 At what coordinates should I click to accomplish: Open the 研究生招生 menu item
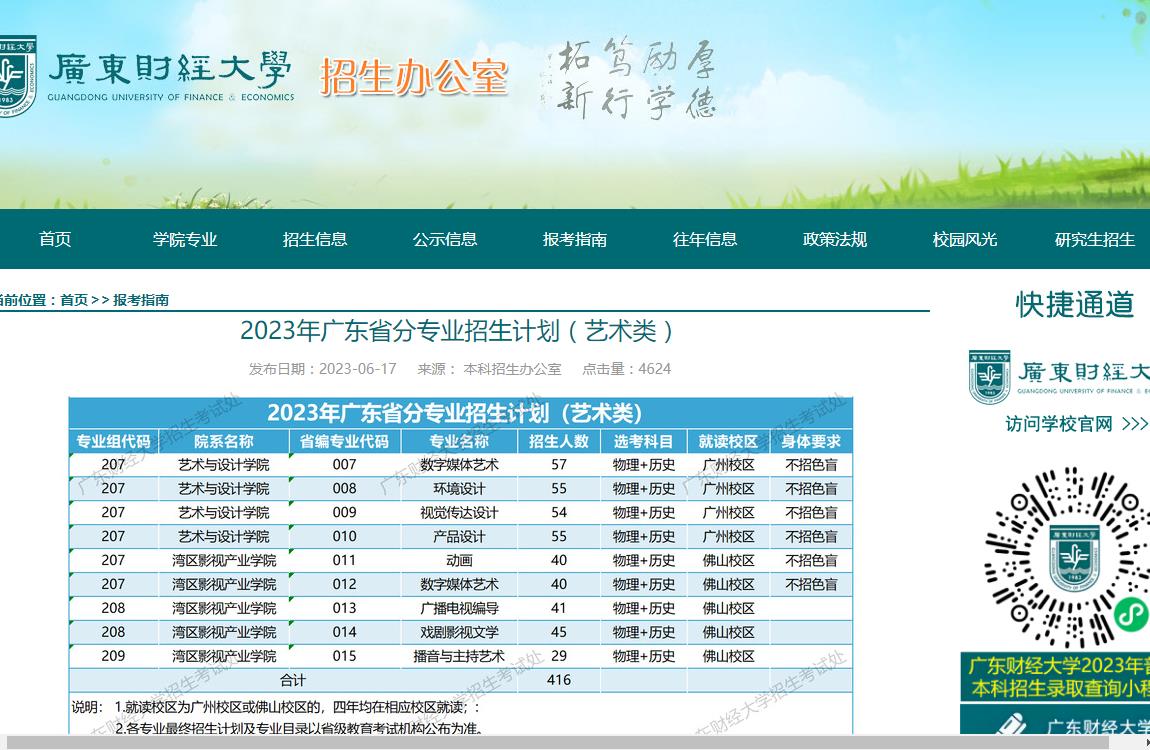(x=1095, y=239)
